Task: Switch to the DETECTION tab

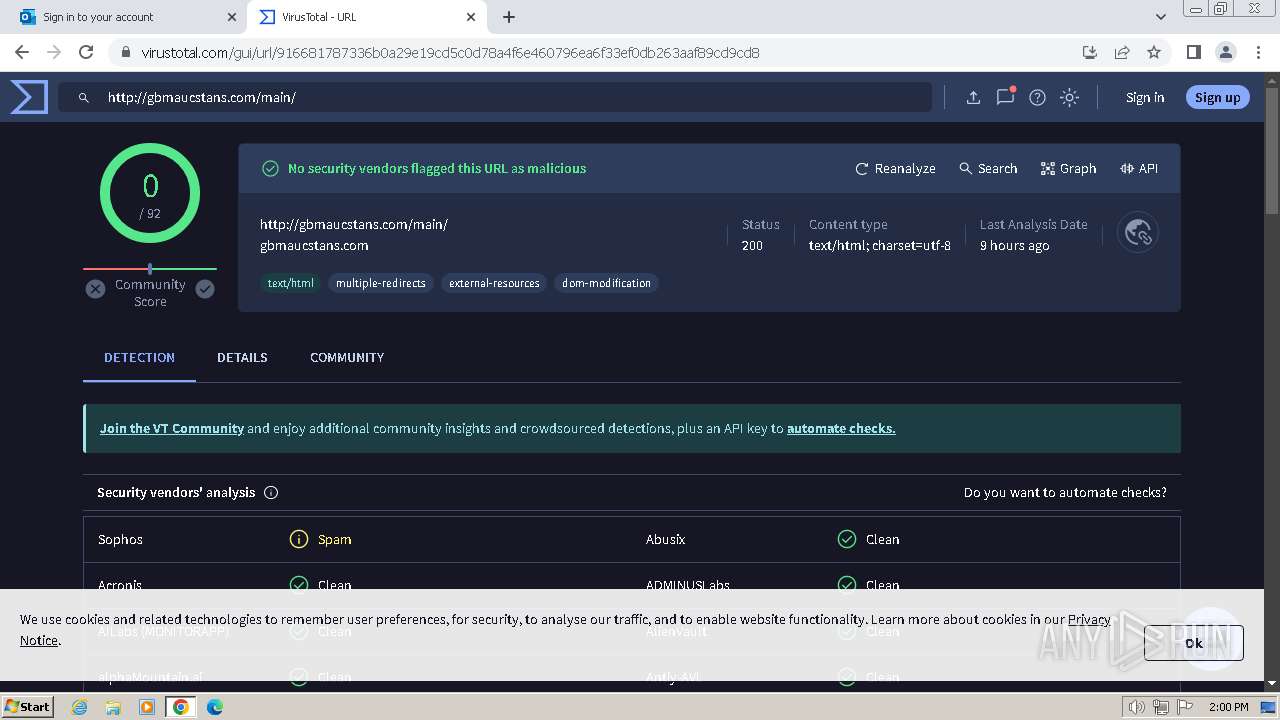Action: pos(139,357)
